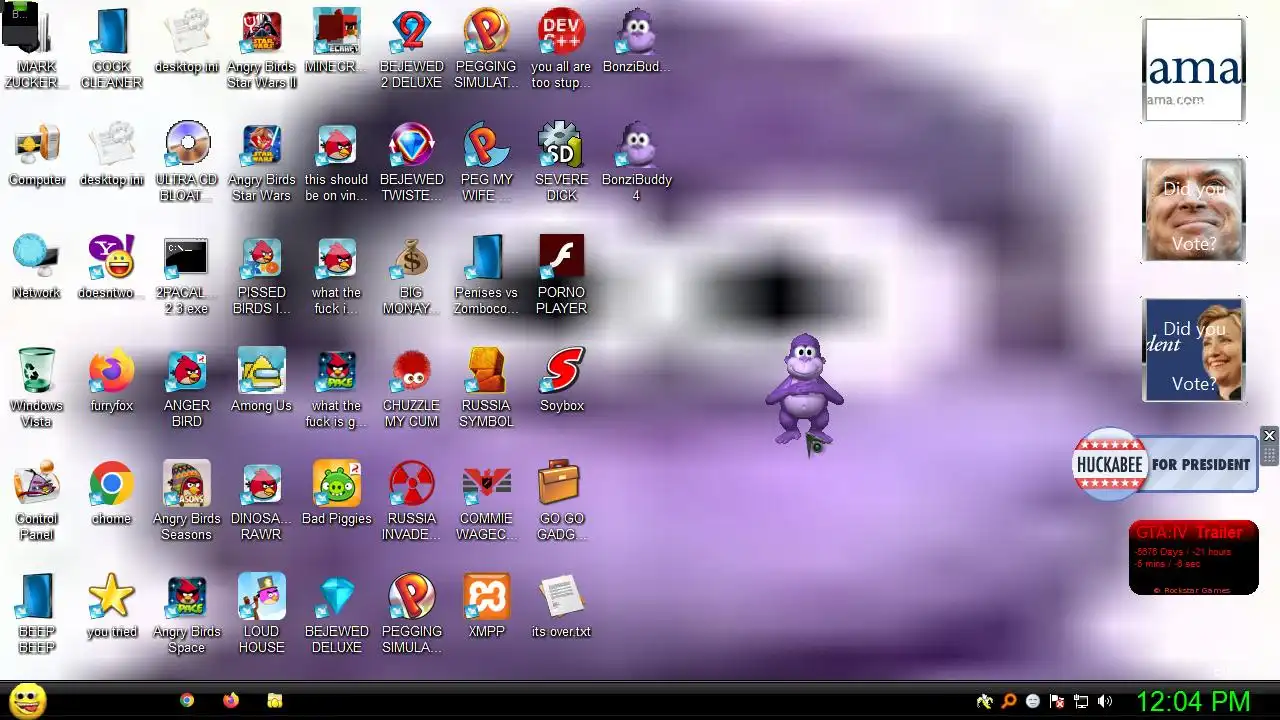The height and width of the screenshot is (720, 1280).
Task: Close the Huckabee gadget with X
Action: pos(1269,435)
